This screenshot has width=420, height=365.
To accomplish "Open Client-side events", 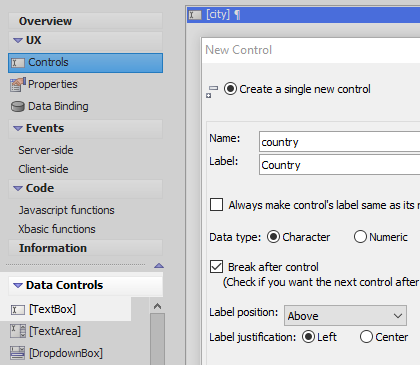I will point(43,169).
